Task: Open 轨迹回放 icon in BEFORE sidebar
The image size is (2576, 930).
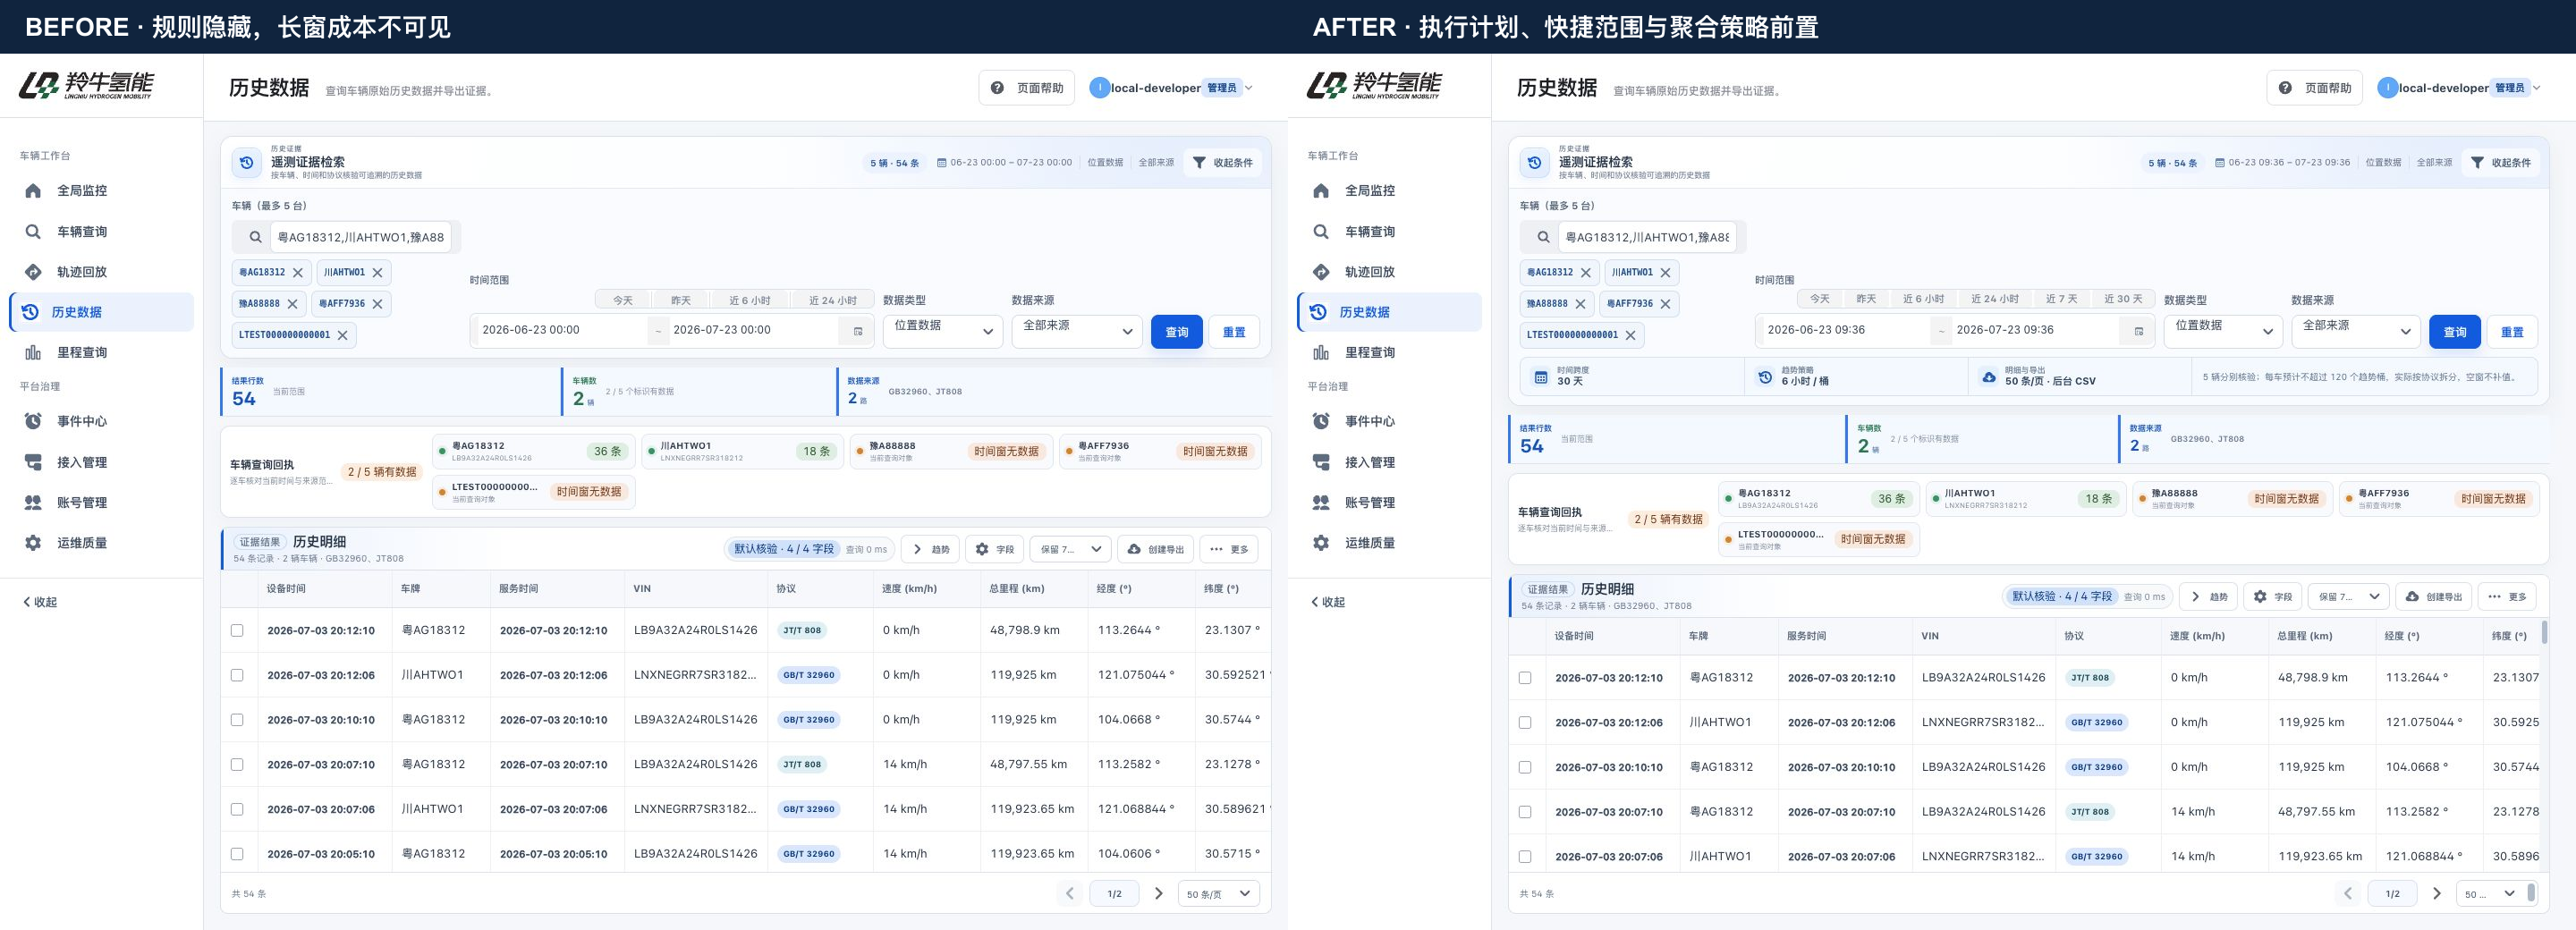Action: coord(33,272)
